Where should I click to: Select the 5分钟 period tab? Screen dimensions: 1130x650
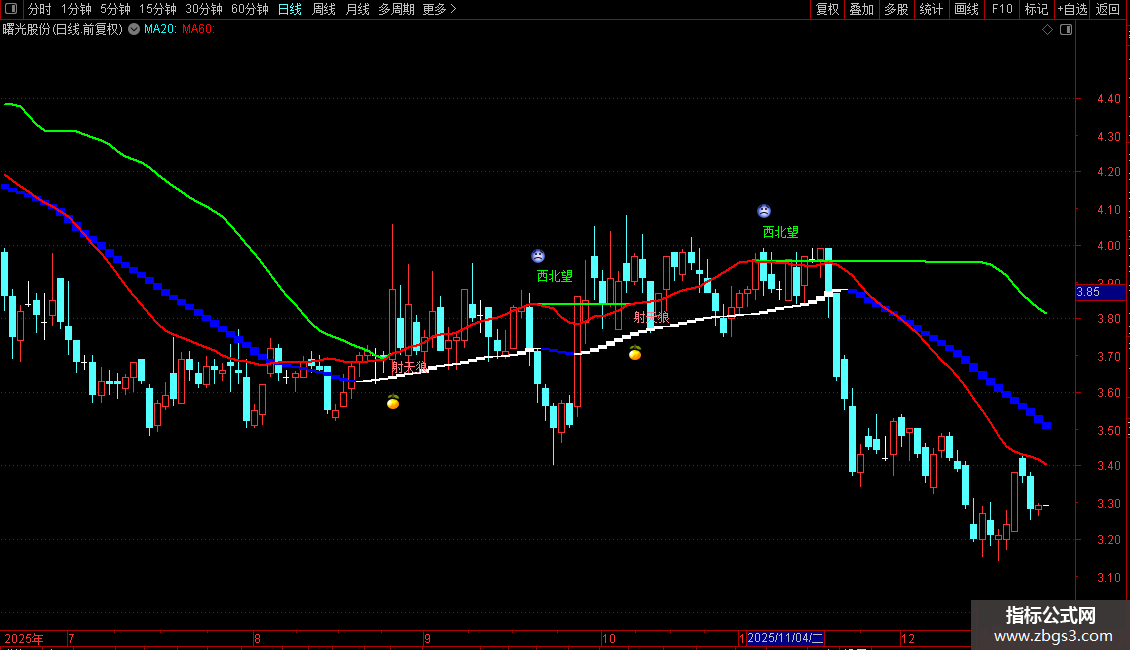pyautogui.click(x=115, y=9)
